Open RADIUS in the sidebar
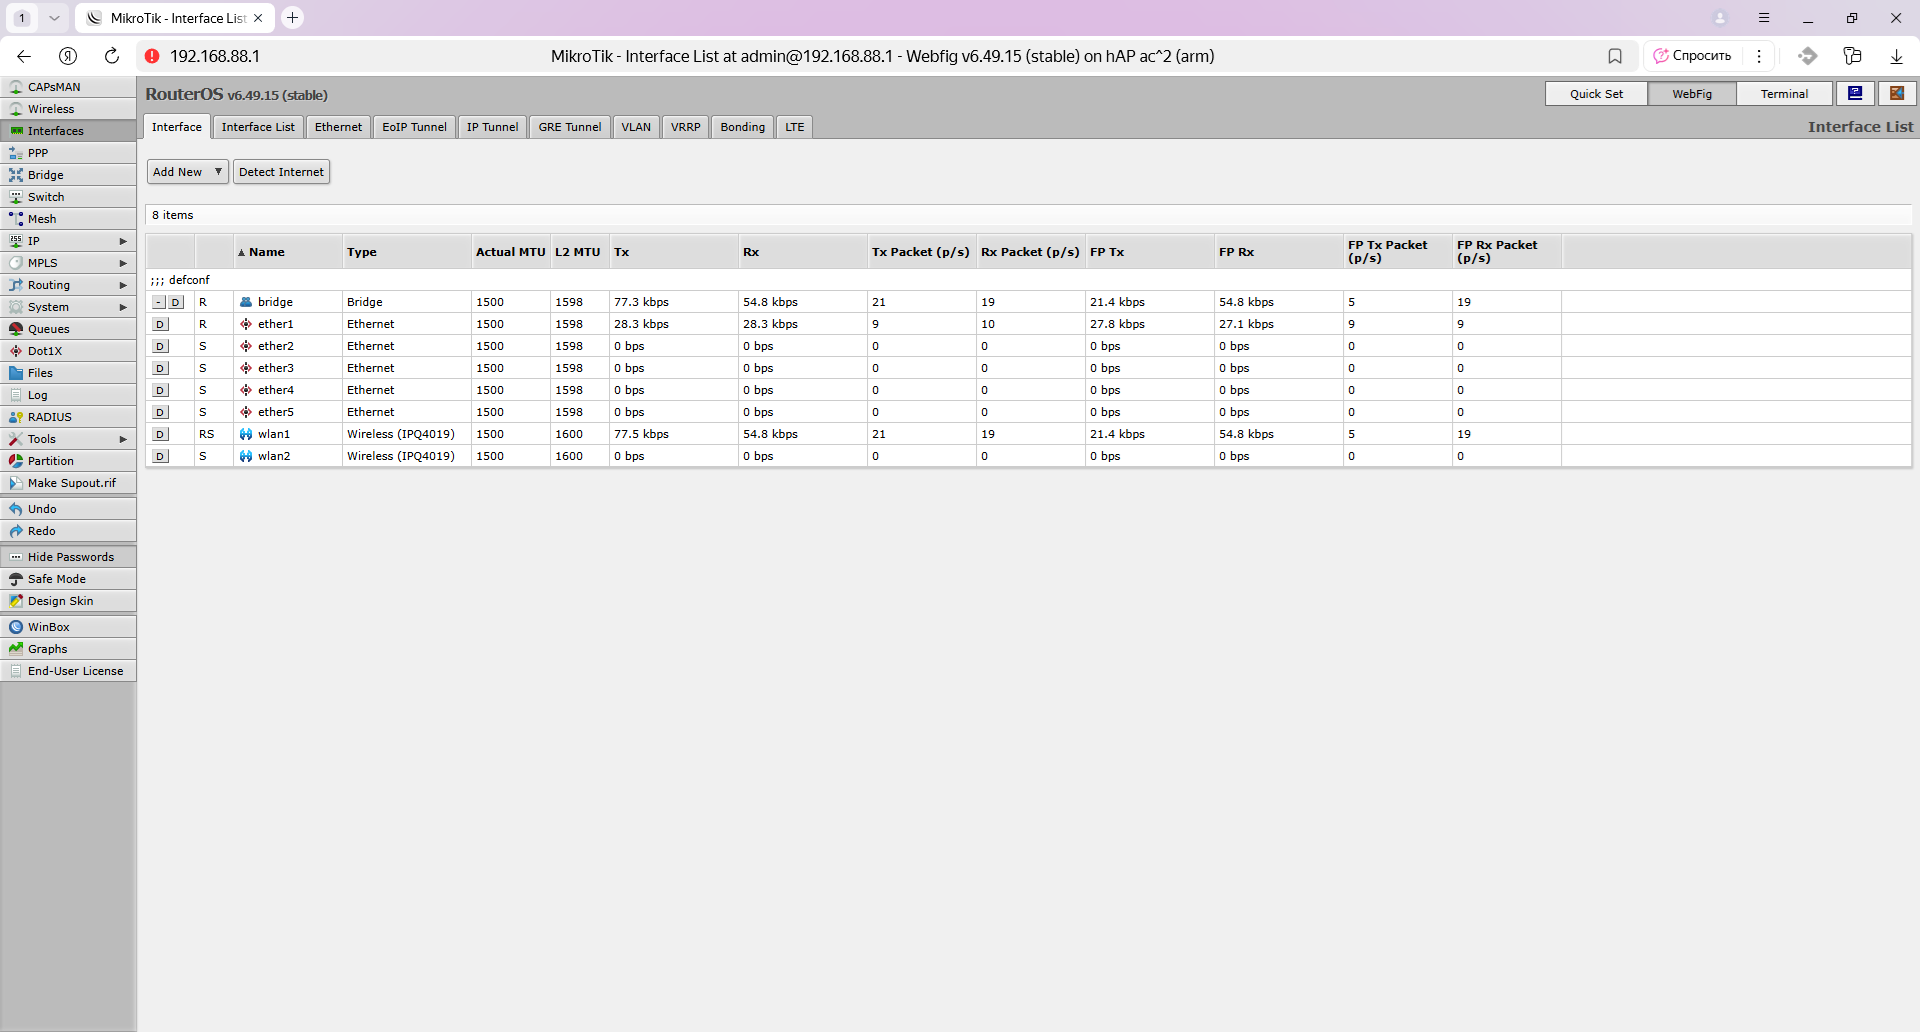The height and width of the screenshot is (1032, 1920). point(68,417)
